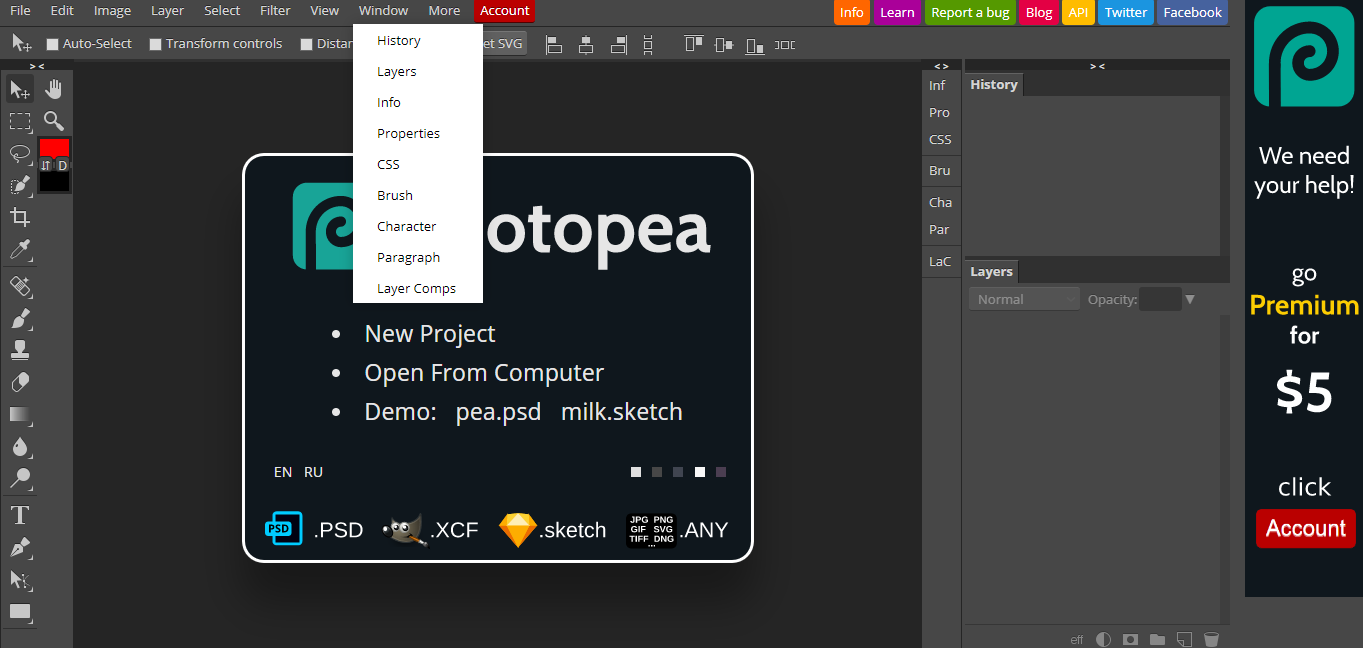Pick the Crop tool in toolbar
The height and width of the screenshot is (648, 1363).
pos(20,217)
